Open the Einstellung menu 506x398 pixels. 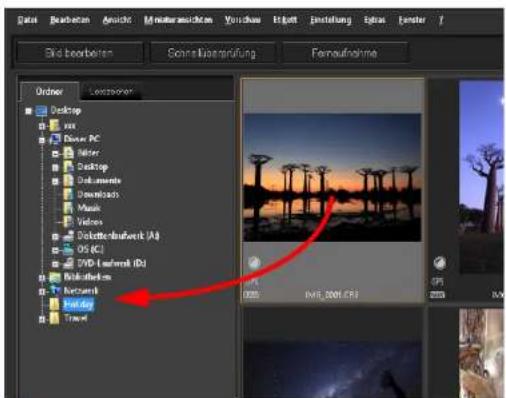(331, 20)
